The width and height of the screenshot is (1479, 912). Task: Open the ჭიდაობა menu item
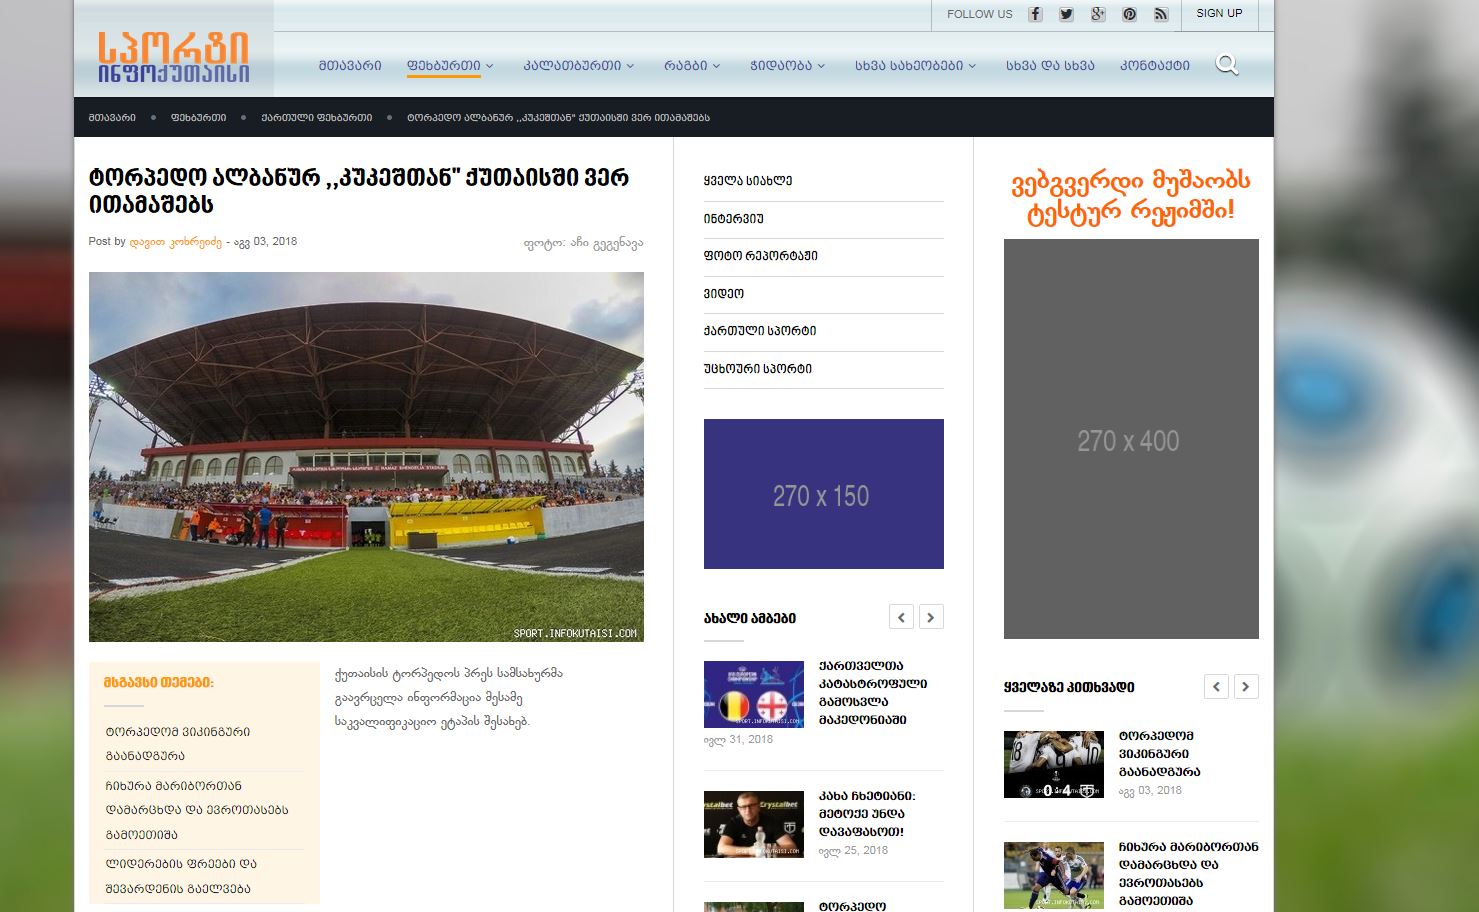click(x=781, y=65)
